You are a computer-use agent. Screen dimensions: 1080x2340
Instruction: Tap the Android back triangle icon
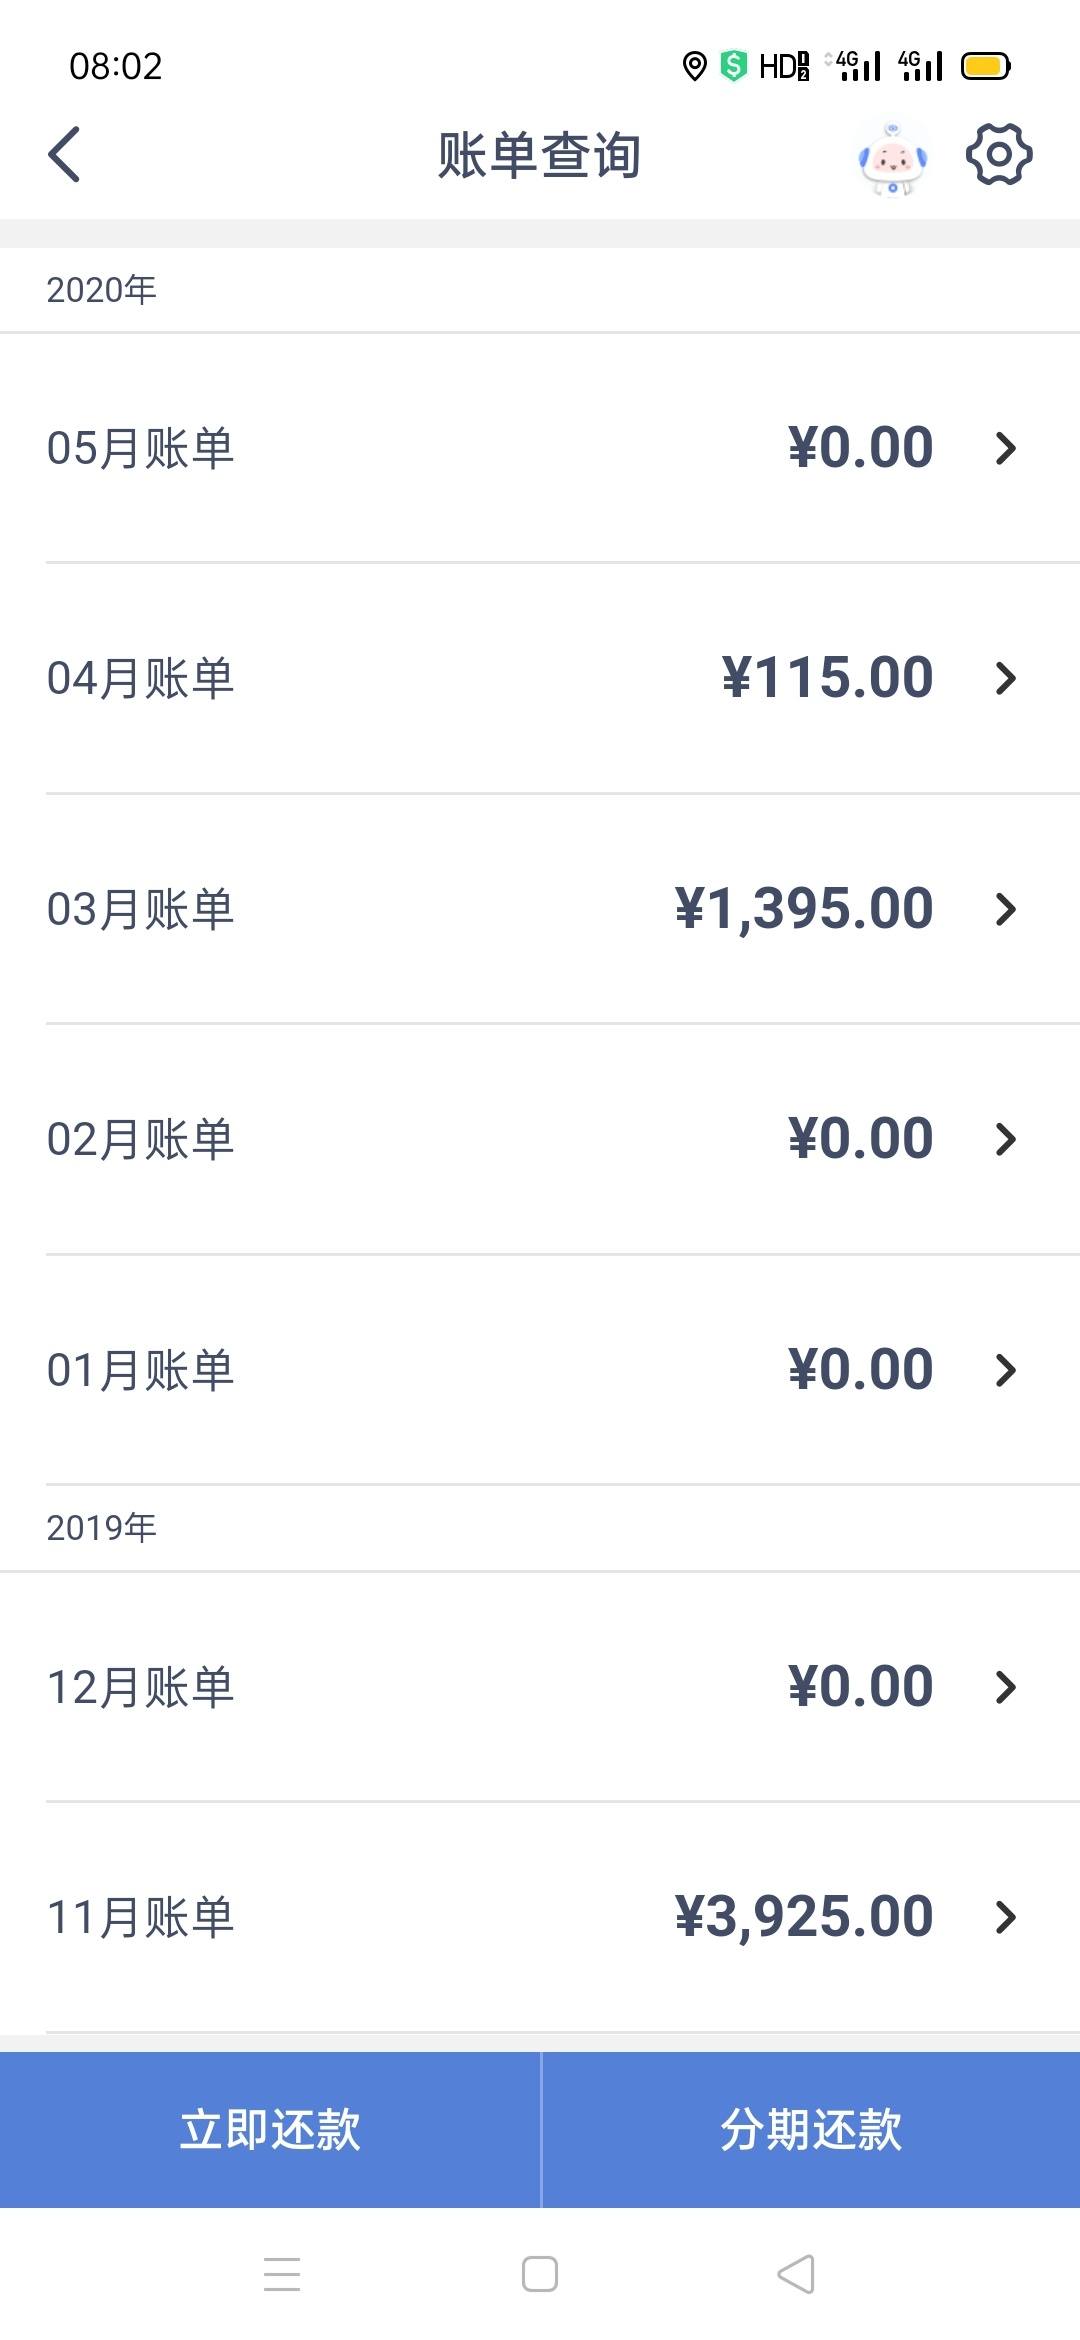point(796,2274)
